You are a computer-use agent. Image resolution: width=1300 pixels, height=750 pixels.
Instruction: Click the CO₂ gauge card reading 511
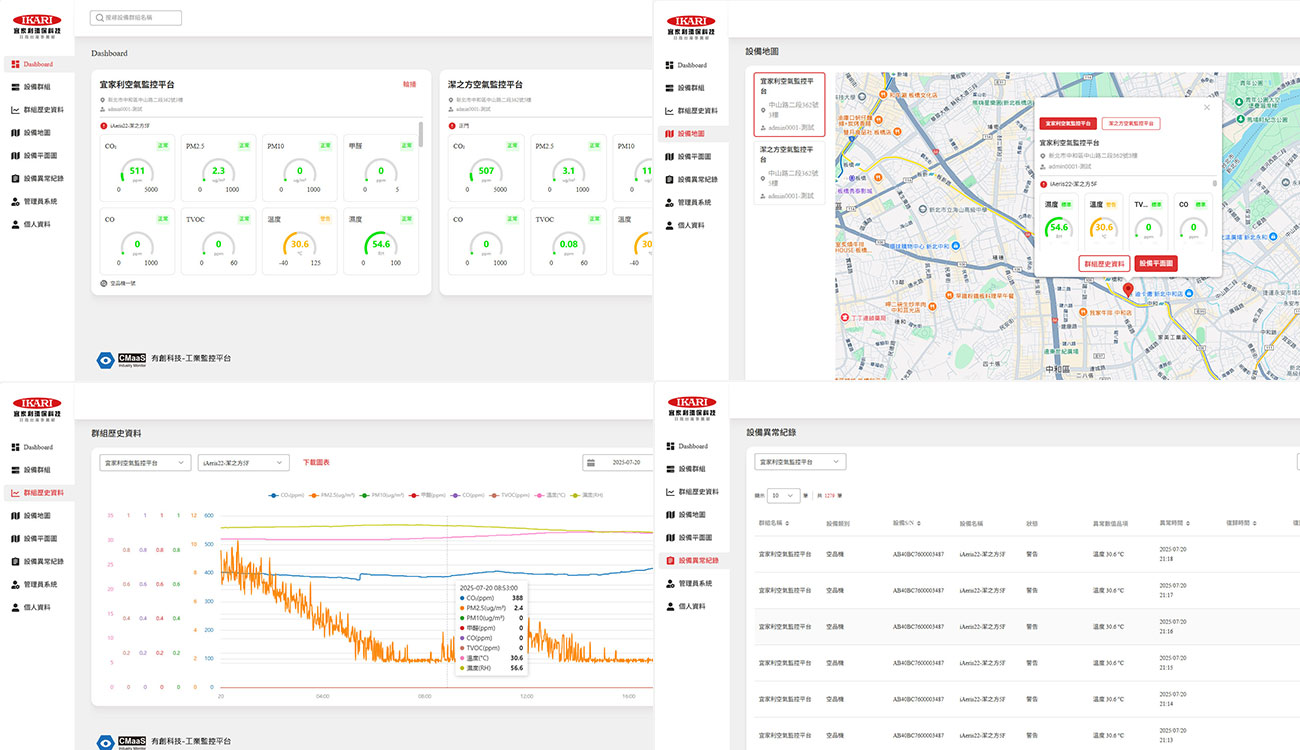pos(138,168)
